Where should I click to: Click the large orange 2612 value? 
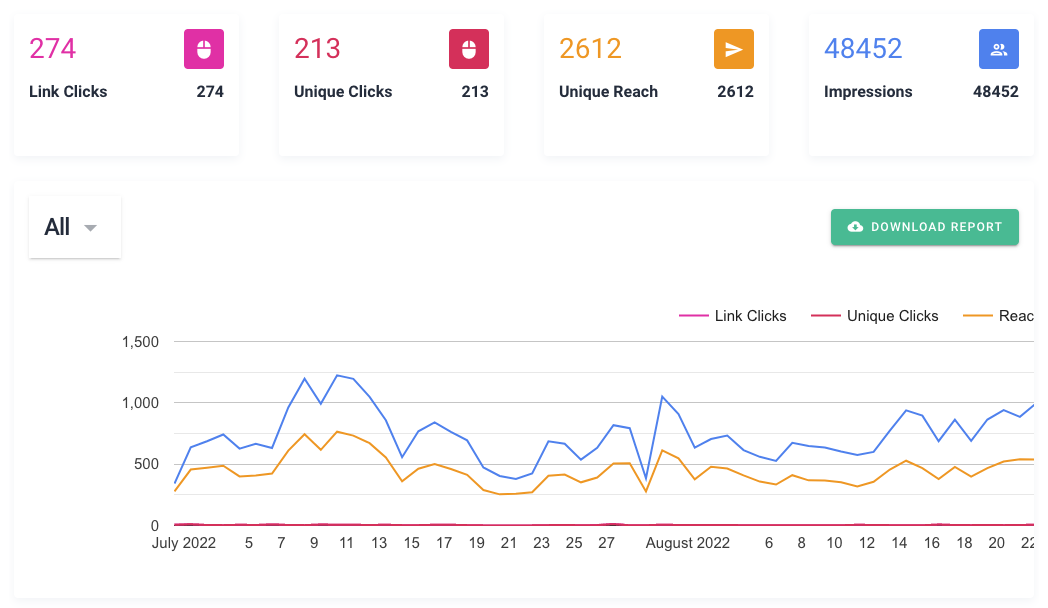[590, 49]
